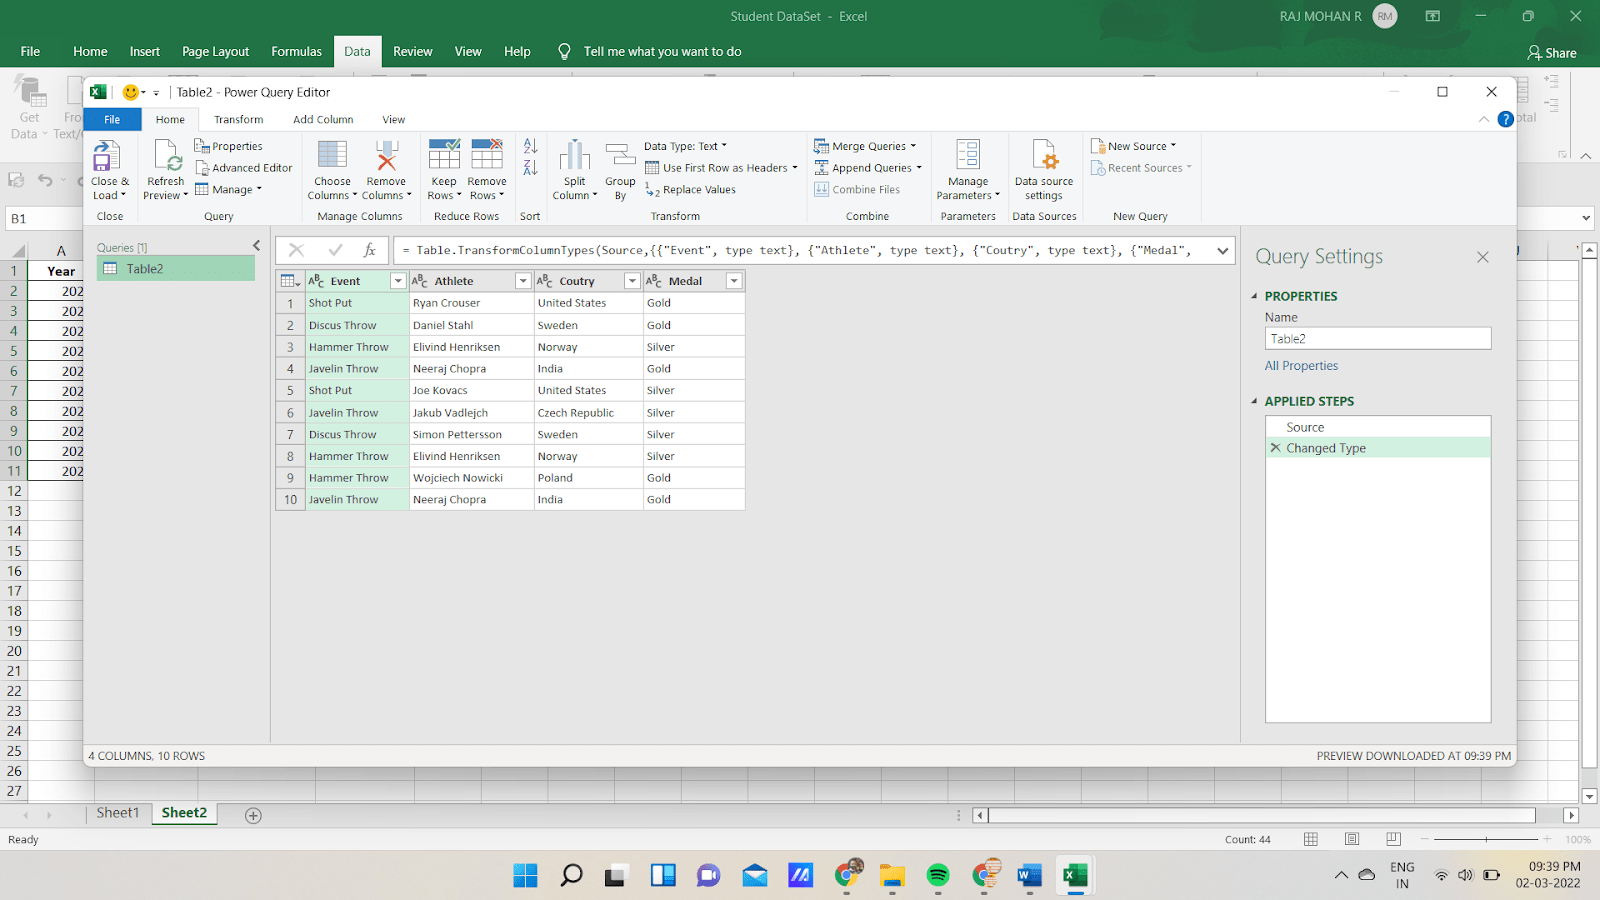Expand the formula bar with its chevron
The width and height of the screenshot is (1600, 900).
point(1222,250)
